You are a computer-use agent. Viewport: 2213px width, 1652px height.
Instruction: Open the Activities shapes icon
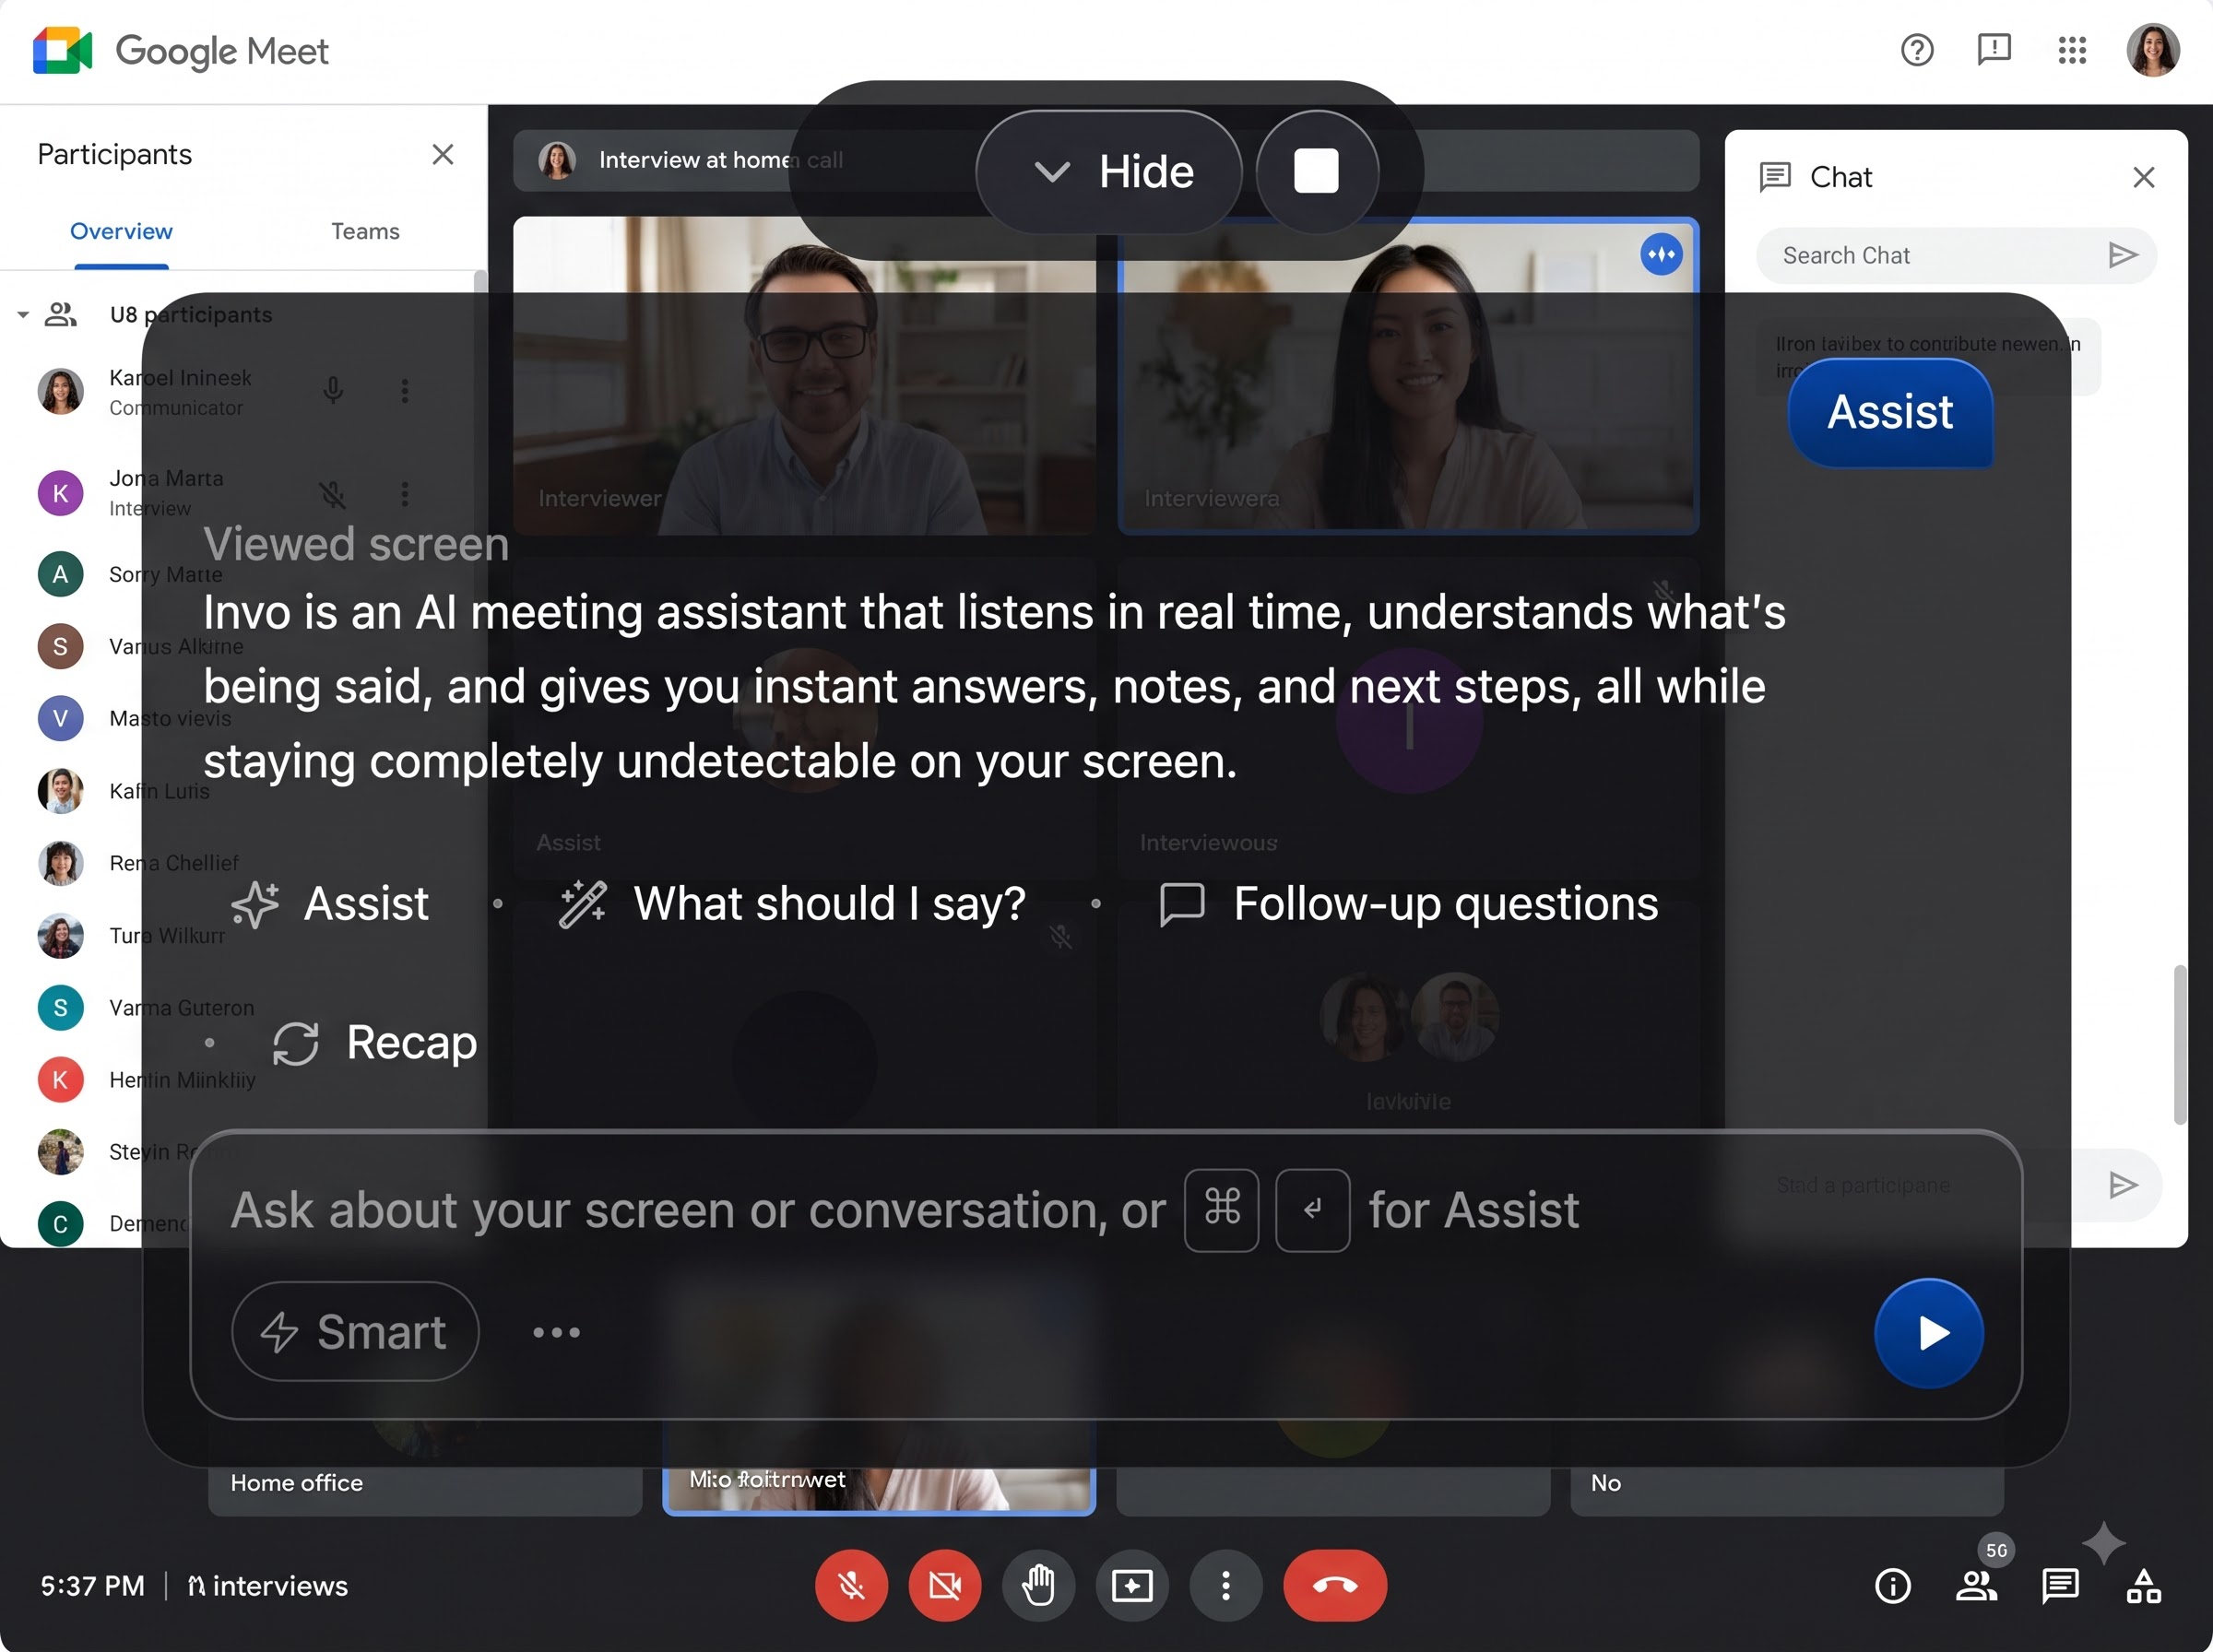pyautogui.click(x=2143, y=1586)
